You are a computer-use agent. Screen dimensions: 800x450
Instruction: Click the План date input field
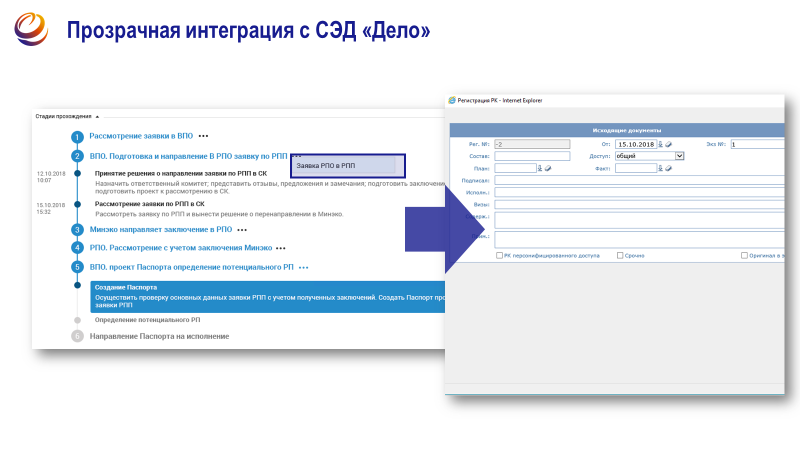coord(515,168)
